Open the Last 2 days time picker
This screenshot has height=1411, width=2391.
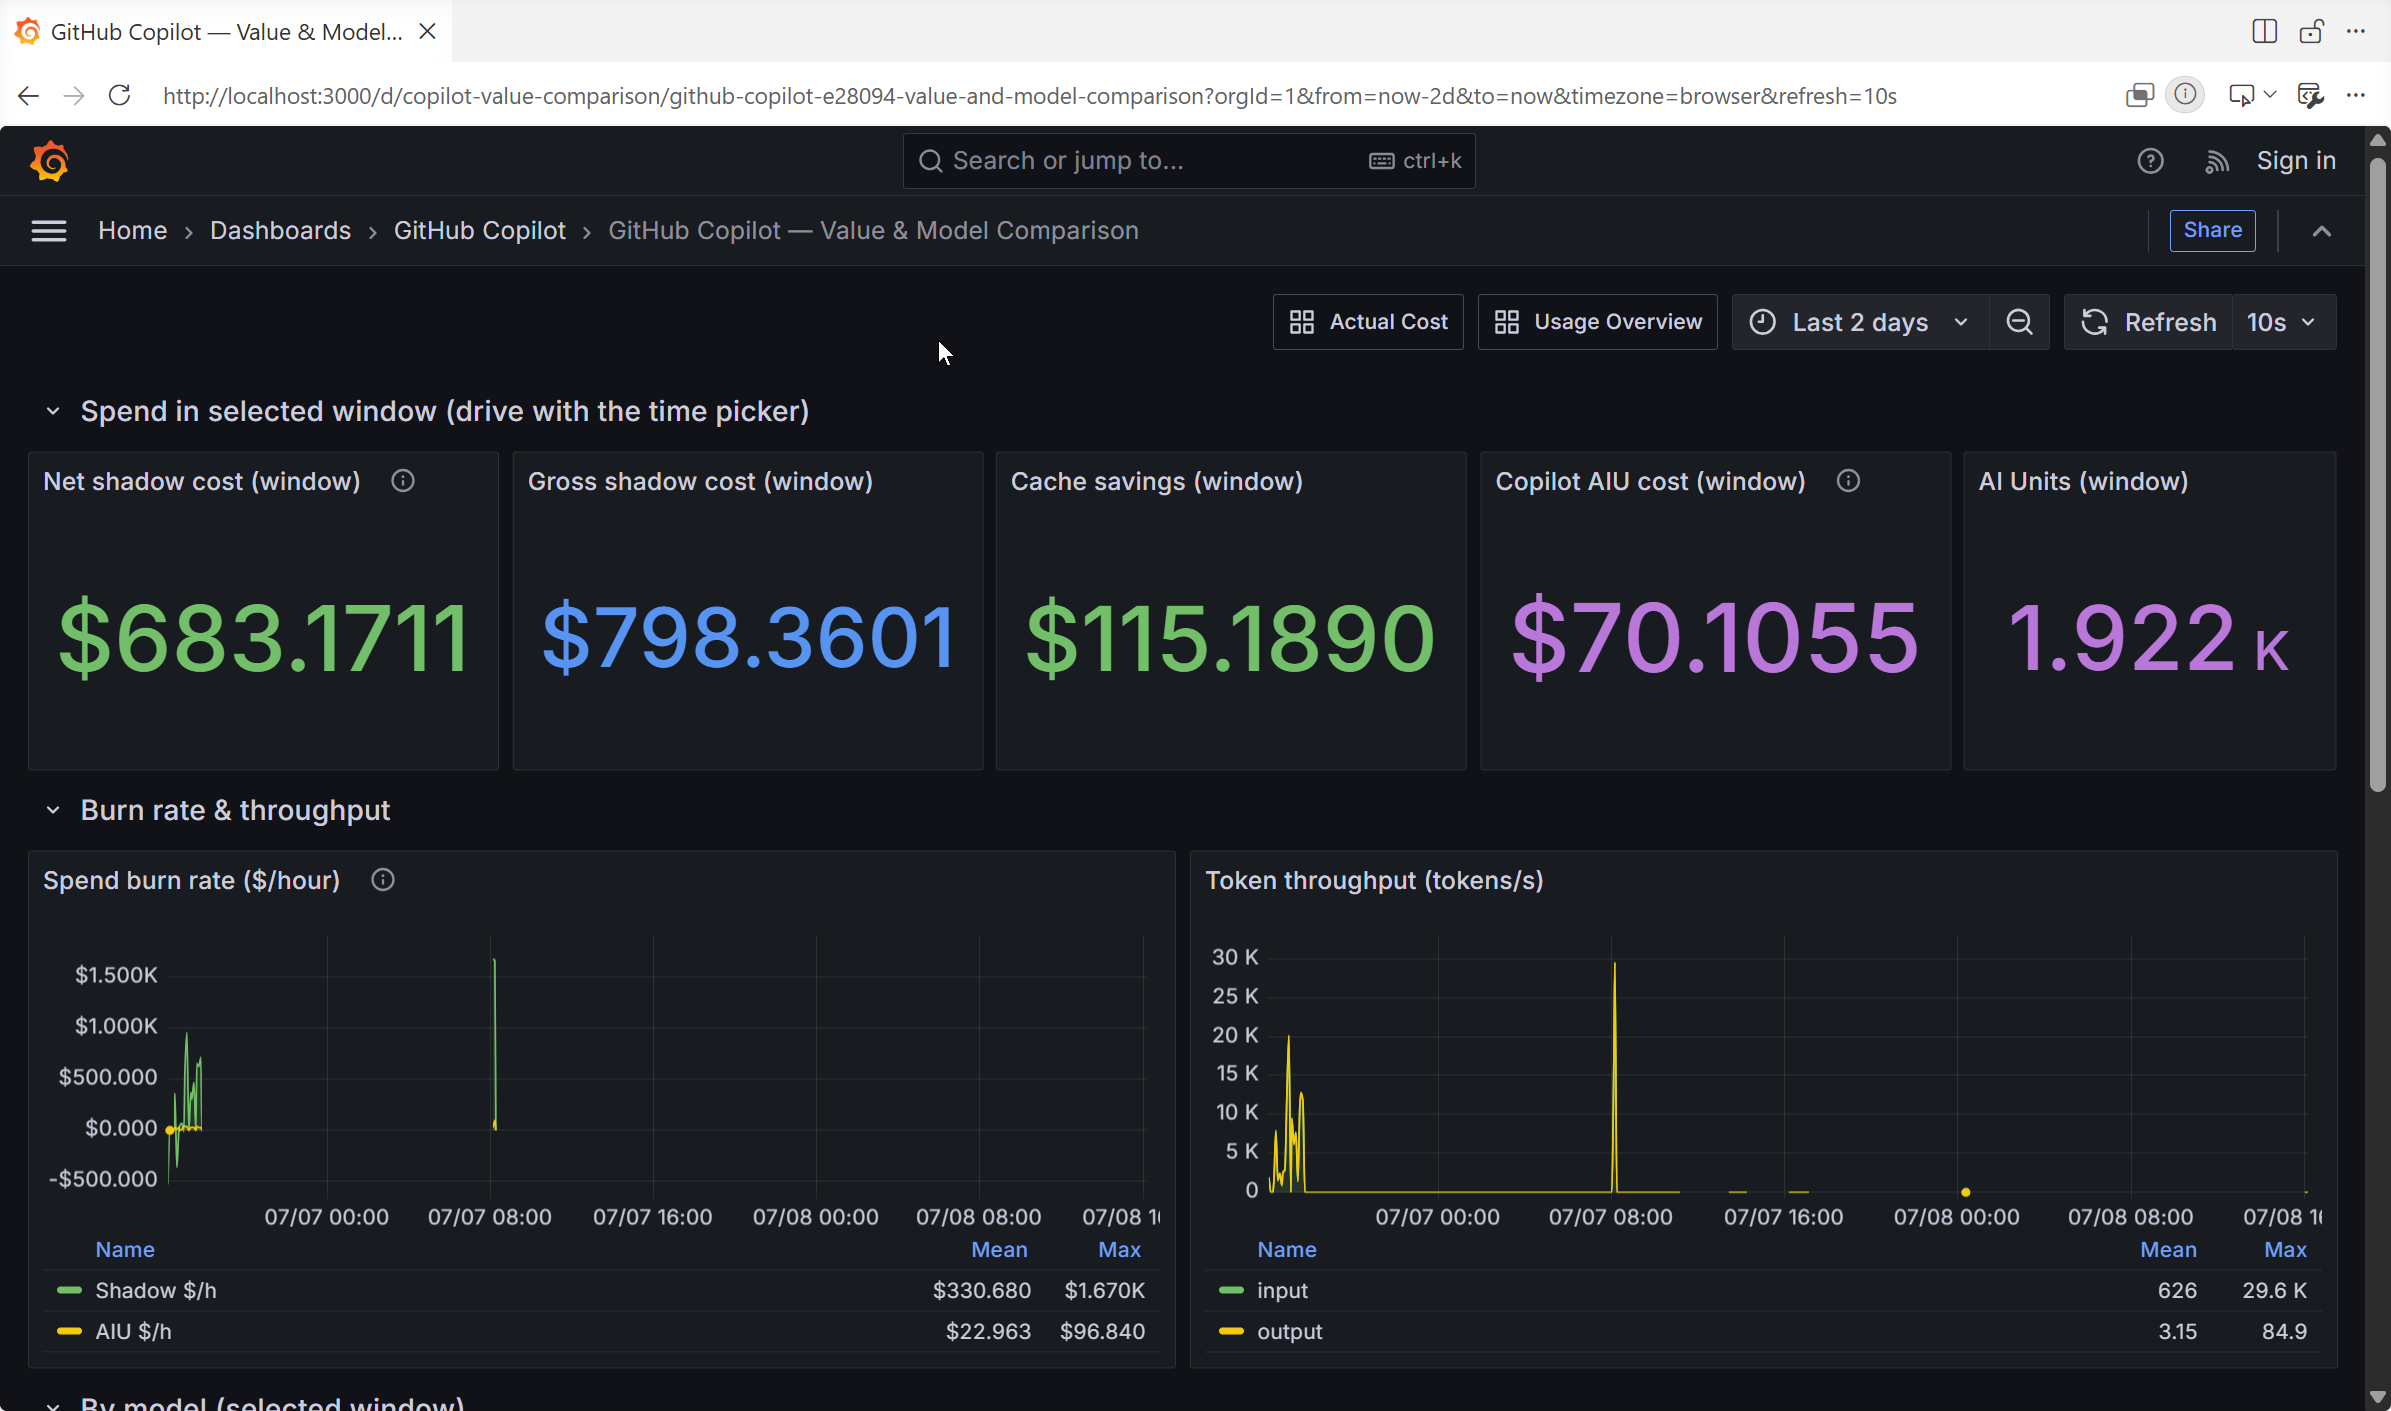point(1860,322)
